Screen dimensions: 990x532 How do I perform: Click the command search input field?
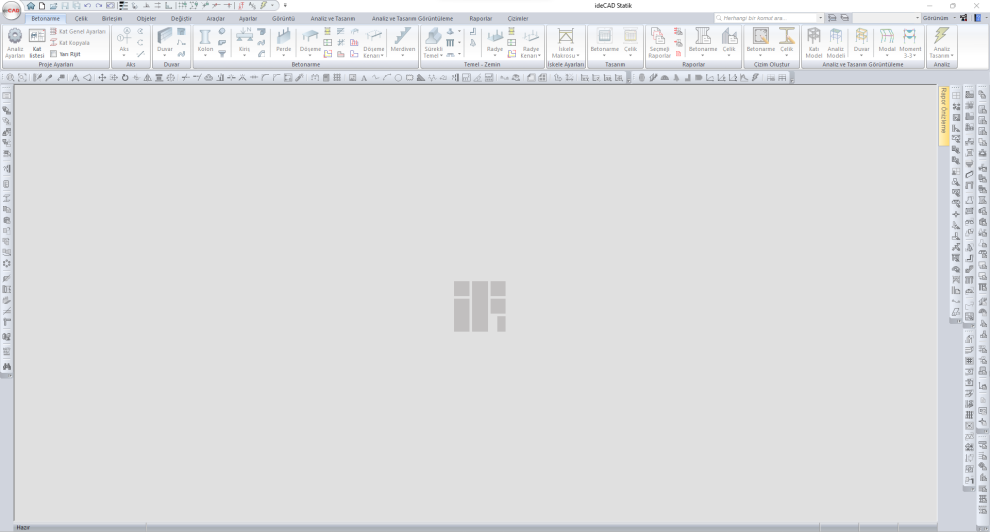[765, 18]
